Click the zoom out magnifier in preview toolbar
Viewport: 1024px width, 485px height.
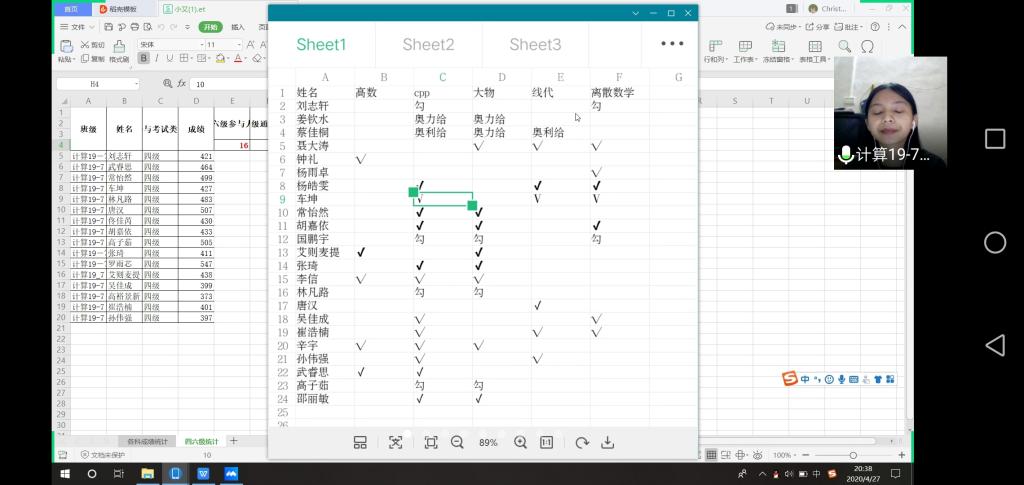click(457, 442)
